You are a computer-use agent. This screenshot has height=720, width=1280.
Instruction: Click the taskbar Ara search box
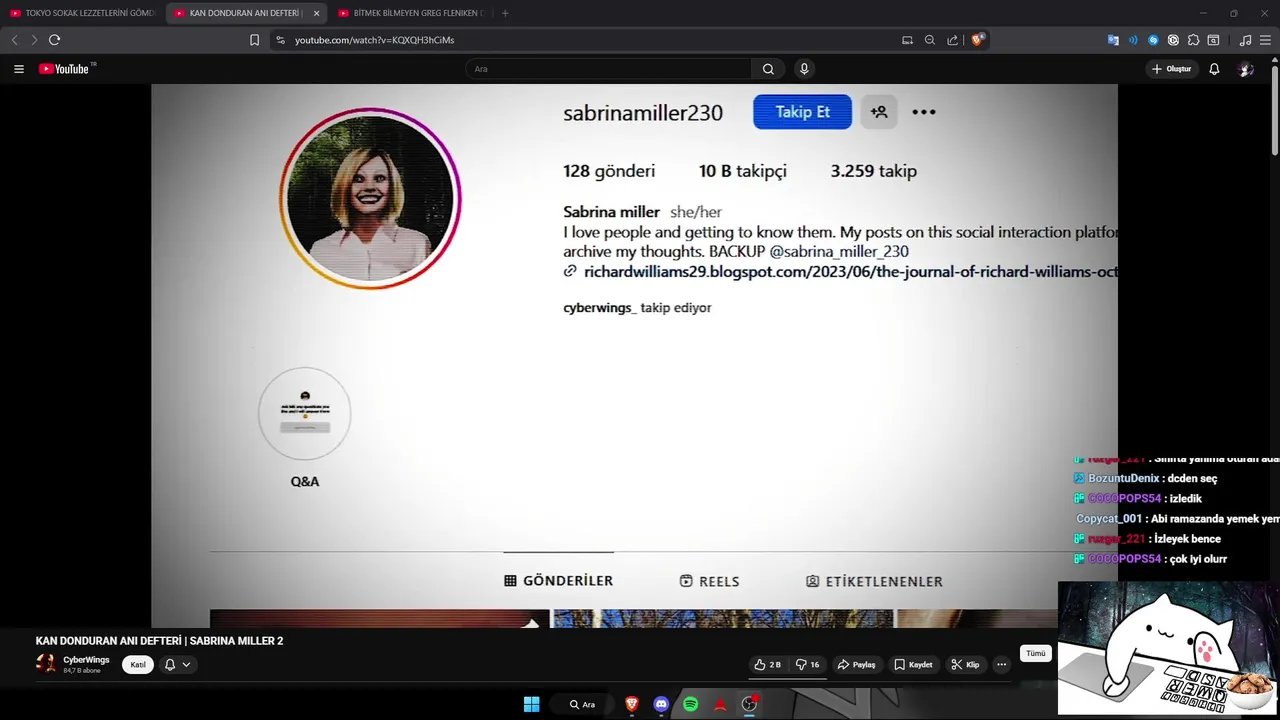click(x=583, y=704)
